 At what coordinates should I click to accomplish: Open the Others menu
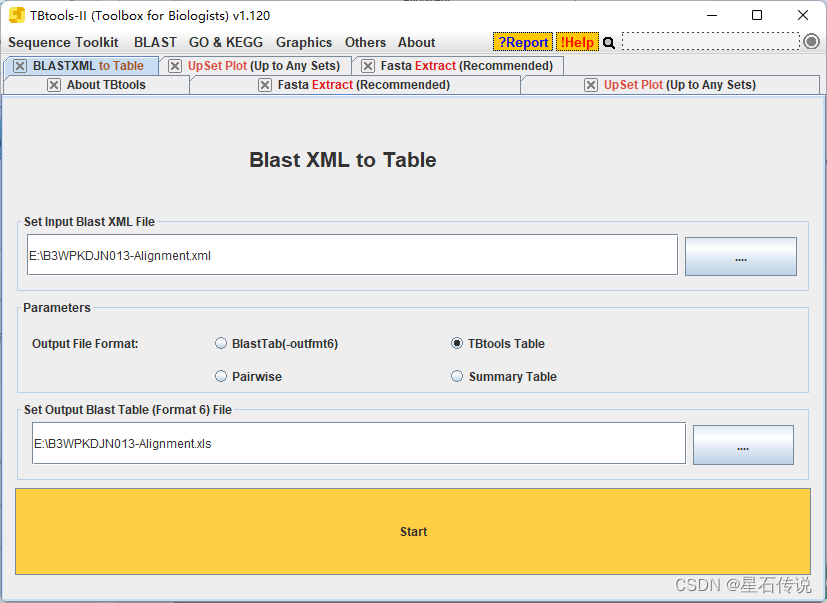tap(365, 42)
